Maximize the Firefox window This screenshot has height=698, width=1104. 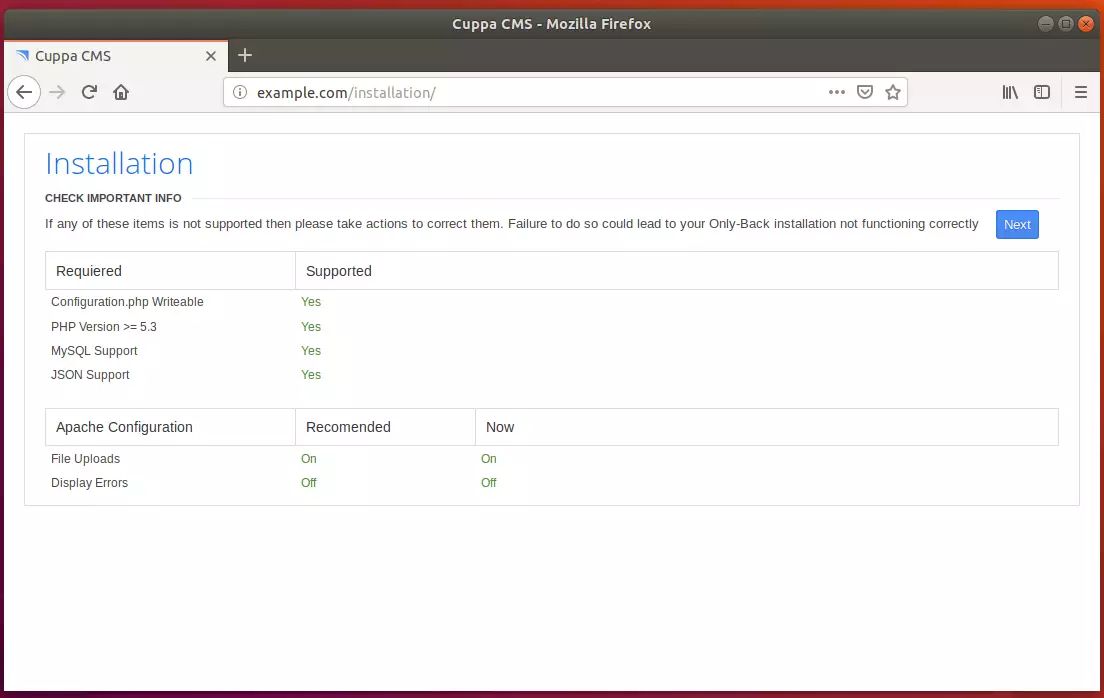point(1066,24)
